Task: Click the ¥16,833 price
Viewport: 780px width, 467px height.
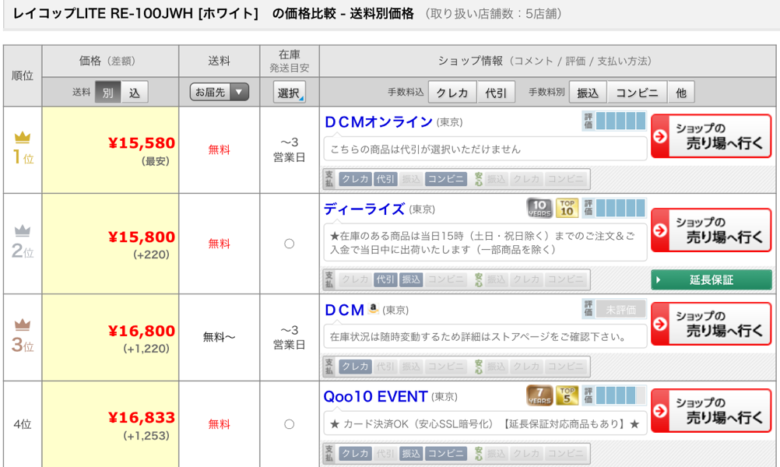Action: coord(142,418)
